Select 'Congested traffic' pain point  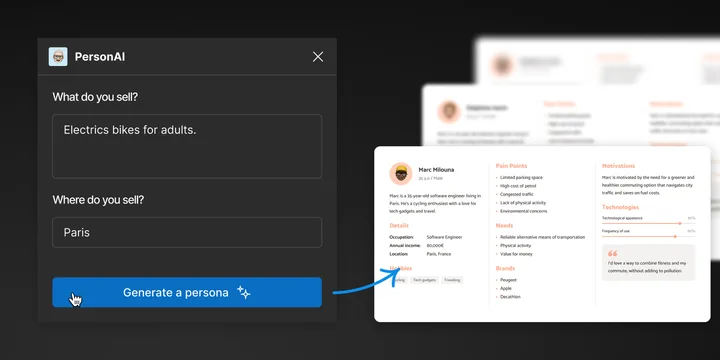517,194
